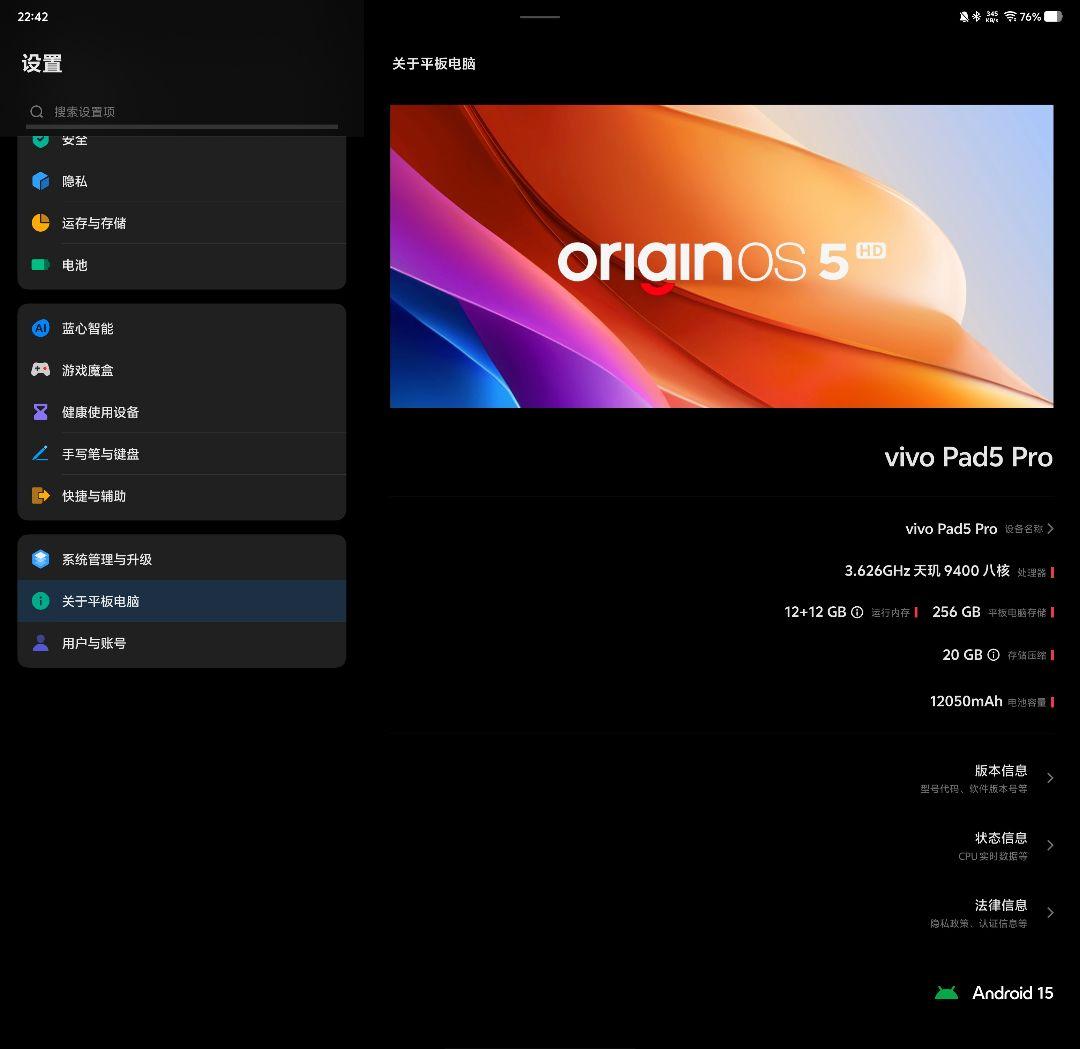Screen dimensions: 1080x1049
Task: Open 电池 (Battery) settings via its icon
Action: 40,264
